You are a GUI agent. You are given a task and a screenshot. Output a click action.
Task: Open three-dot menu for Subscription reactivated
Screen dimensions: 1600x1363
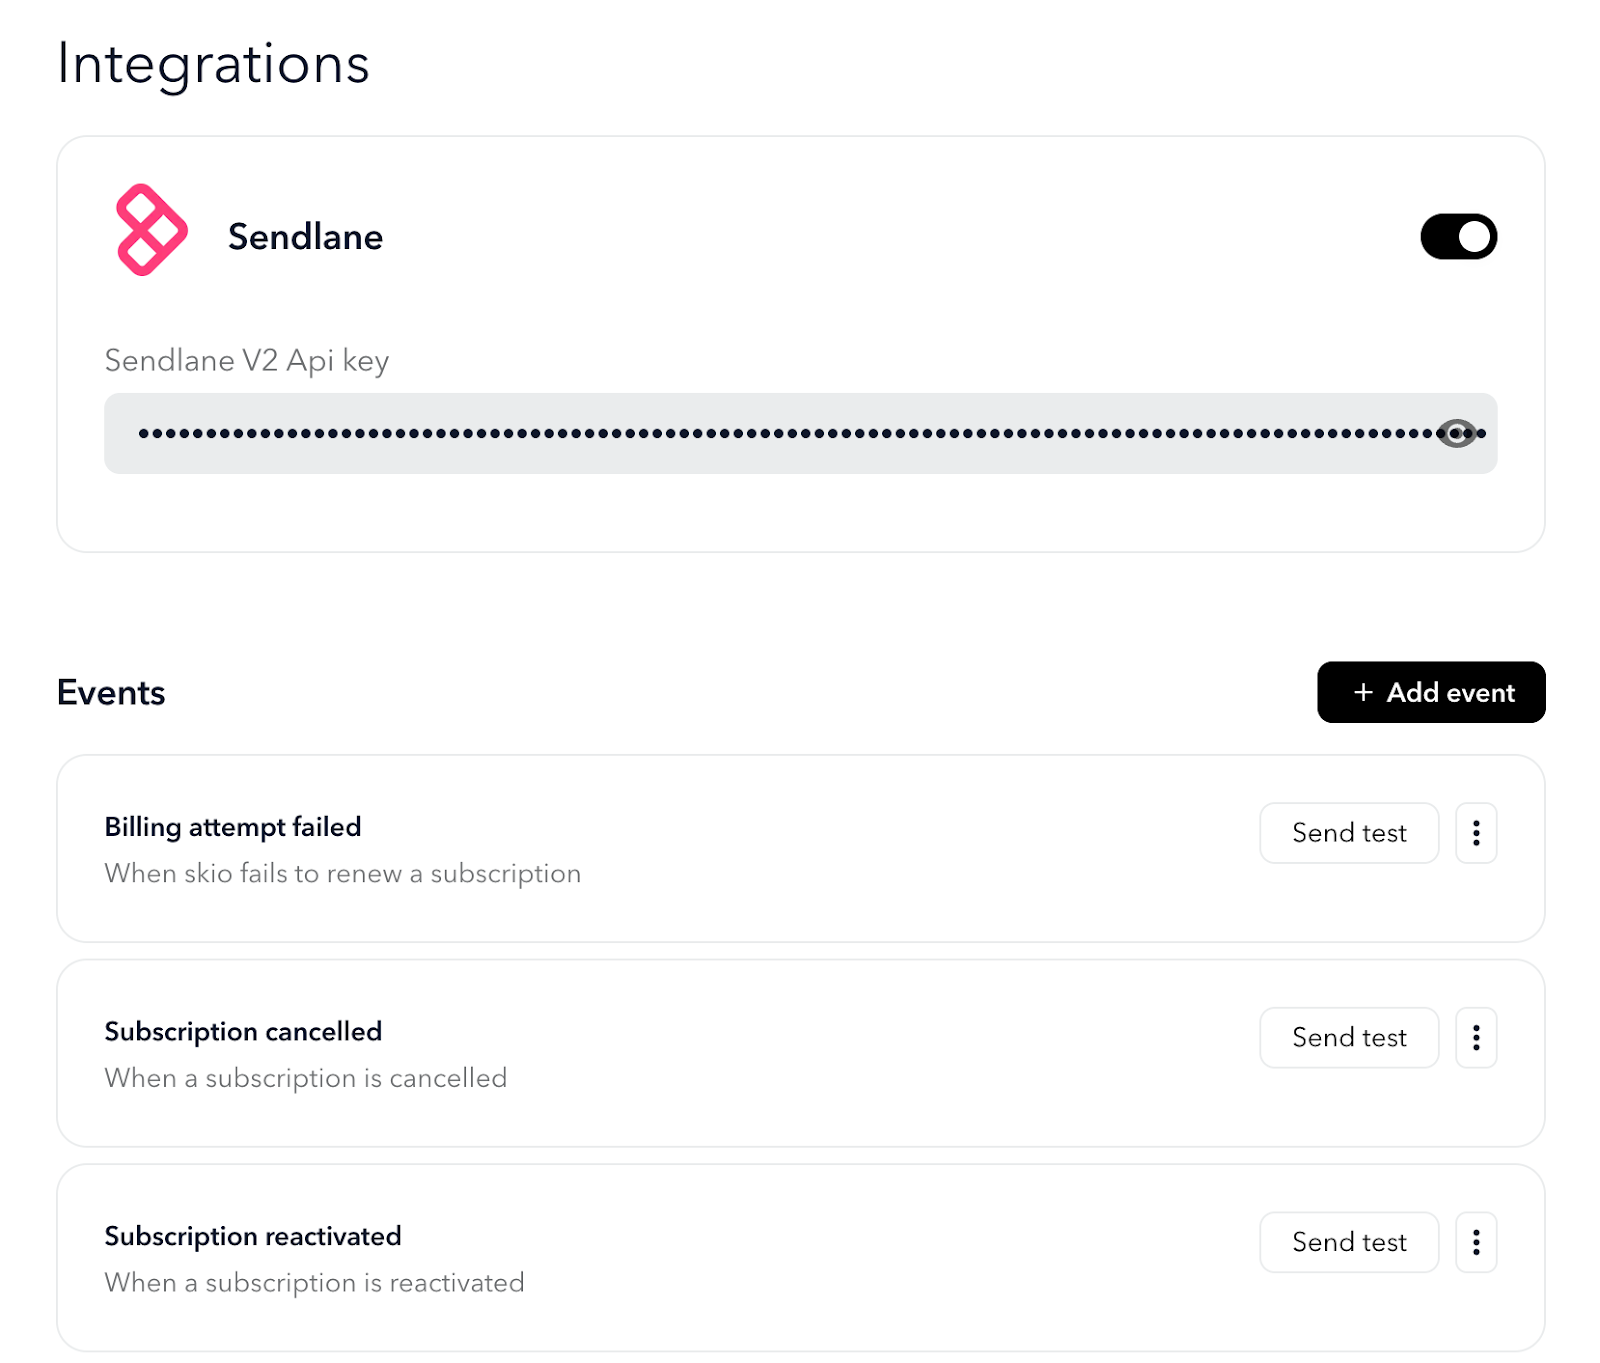[x=1476, y=1242]
